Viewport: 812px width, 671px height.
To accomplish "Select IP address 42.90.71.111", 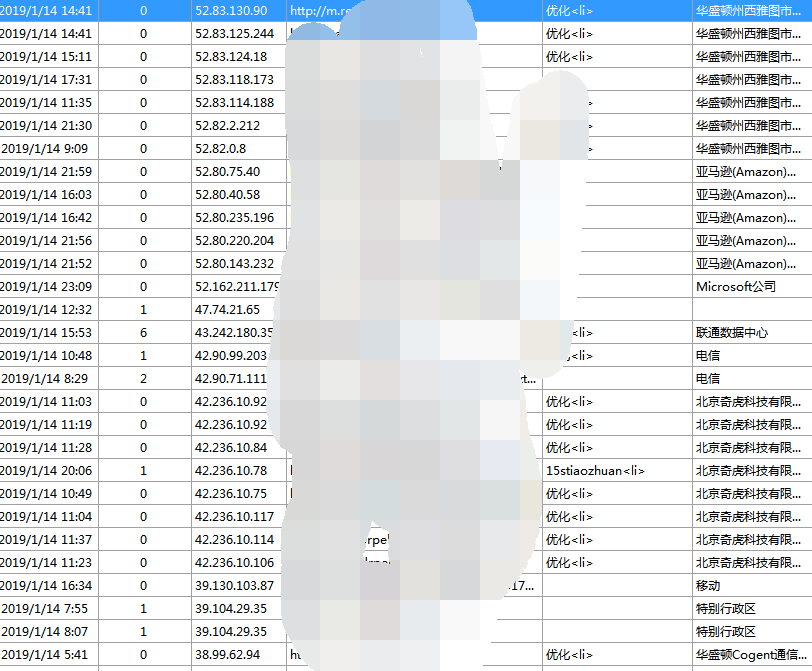I will [231, 379].
